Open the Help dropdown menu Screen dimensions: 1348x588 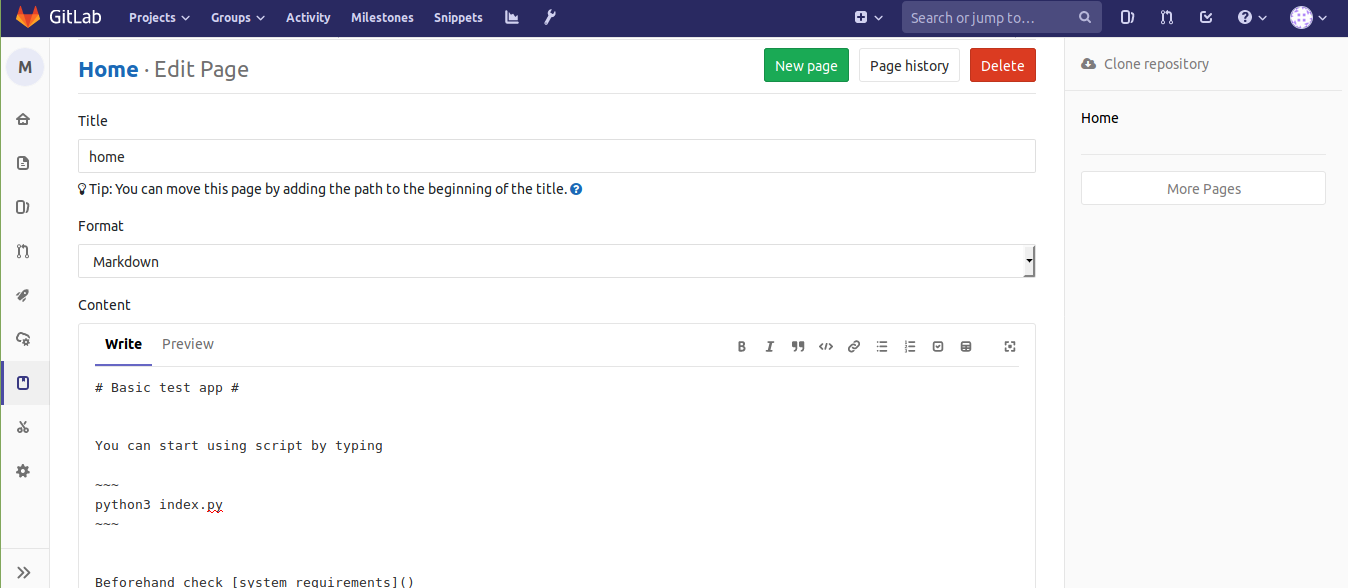click(1252, 17)
